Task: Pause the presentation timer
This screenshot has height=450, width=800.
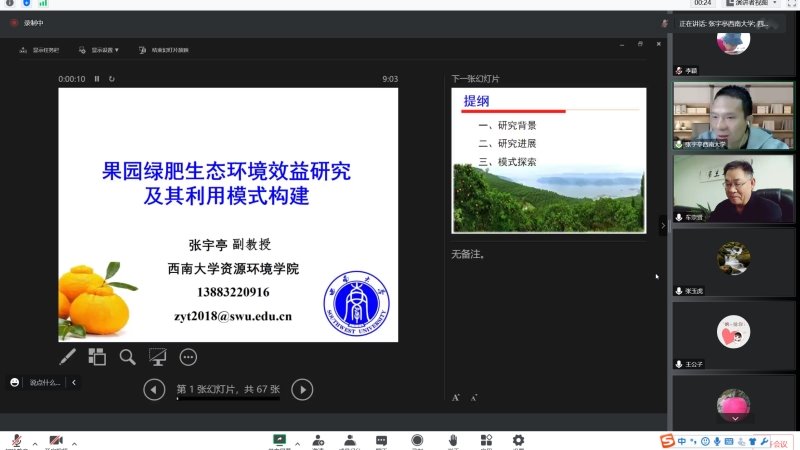Action: click(x=97, y=79)
